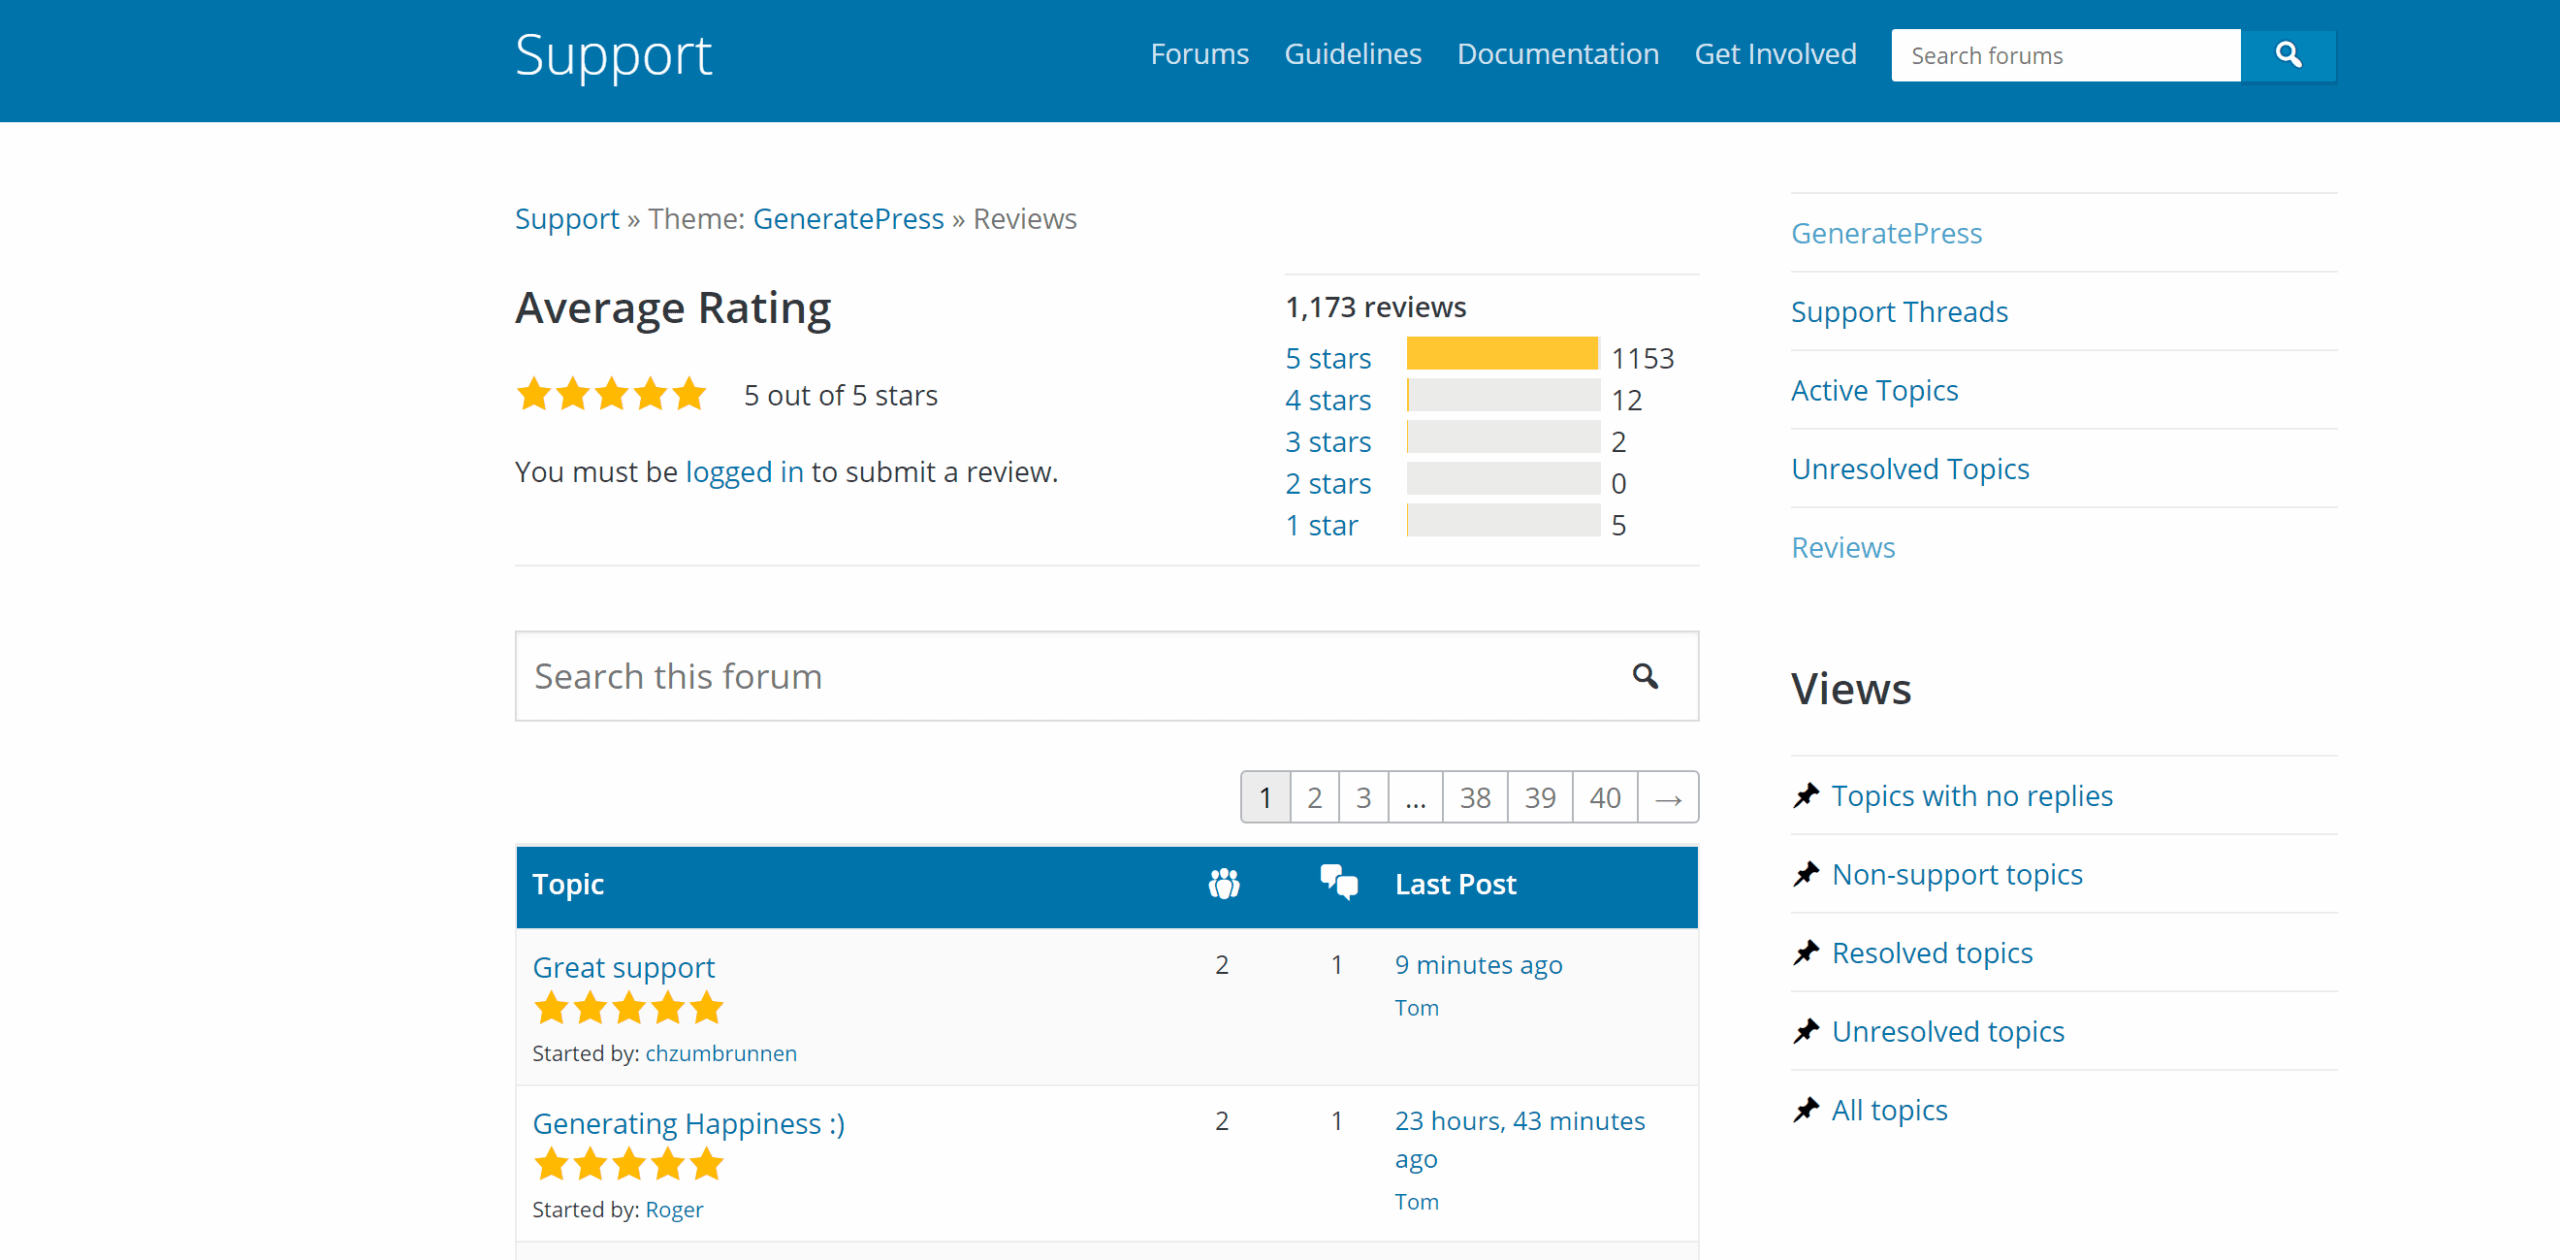Go to page 39
Viewport: 2560px width, 1260px height.
coord(1540,798)
